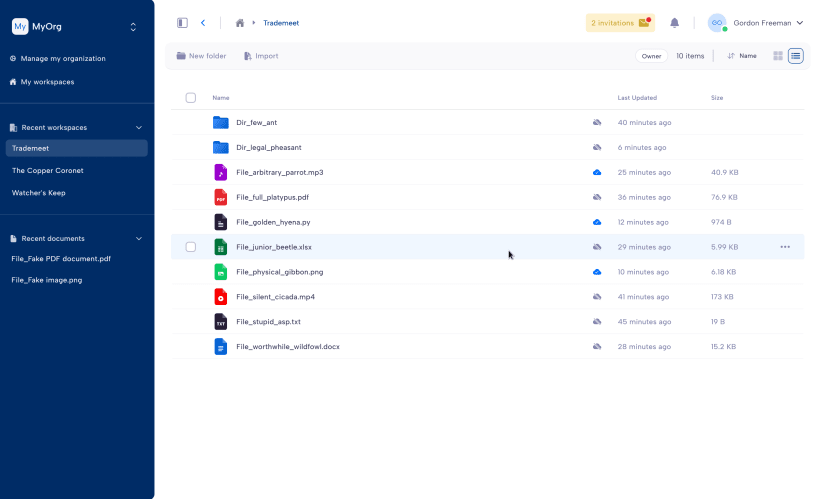
Task: Switch to list view layout
Action: pyautogui.click(x=795, y=56)
